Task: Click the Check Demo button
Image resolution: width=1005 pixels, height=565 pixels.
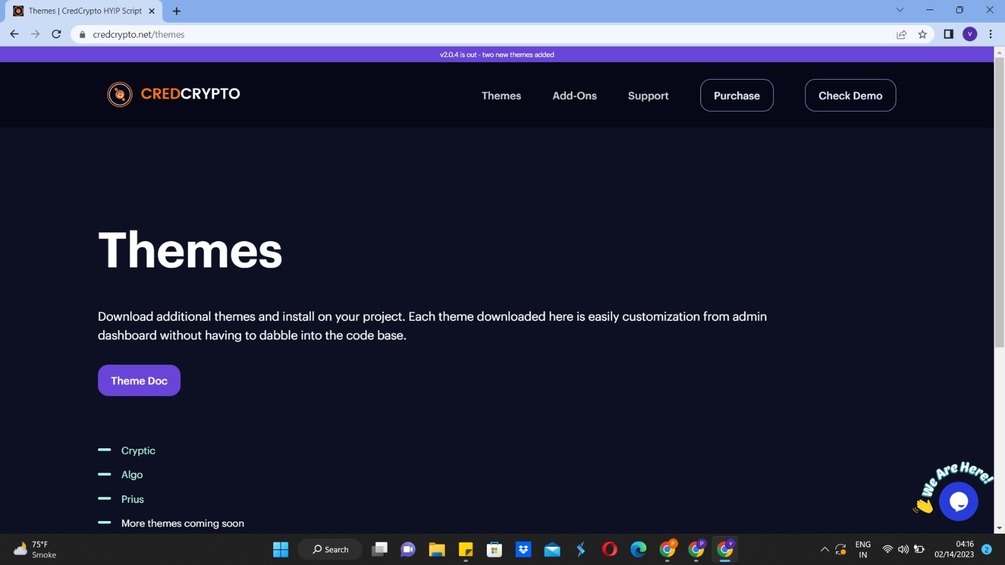Action: click(x=850, y=95)
